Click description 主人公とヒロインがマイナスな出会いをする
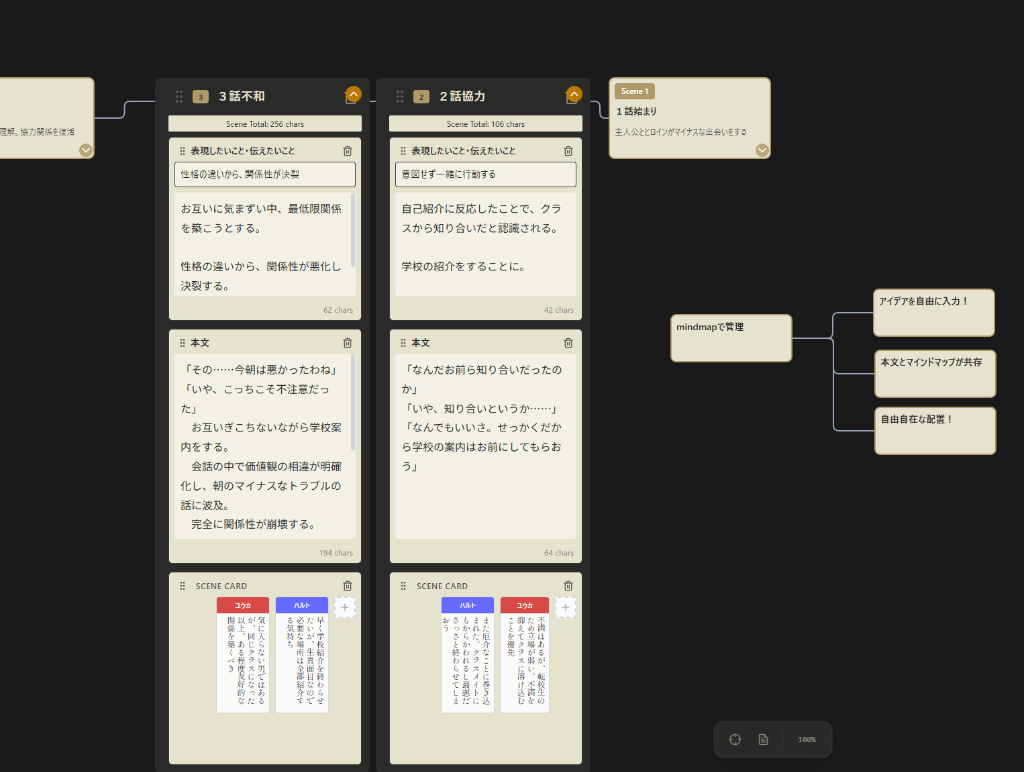Image resolution: width=1024 pixels, height=772 pixels. coord(680,132)
